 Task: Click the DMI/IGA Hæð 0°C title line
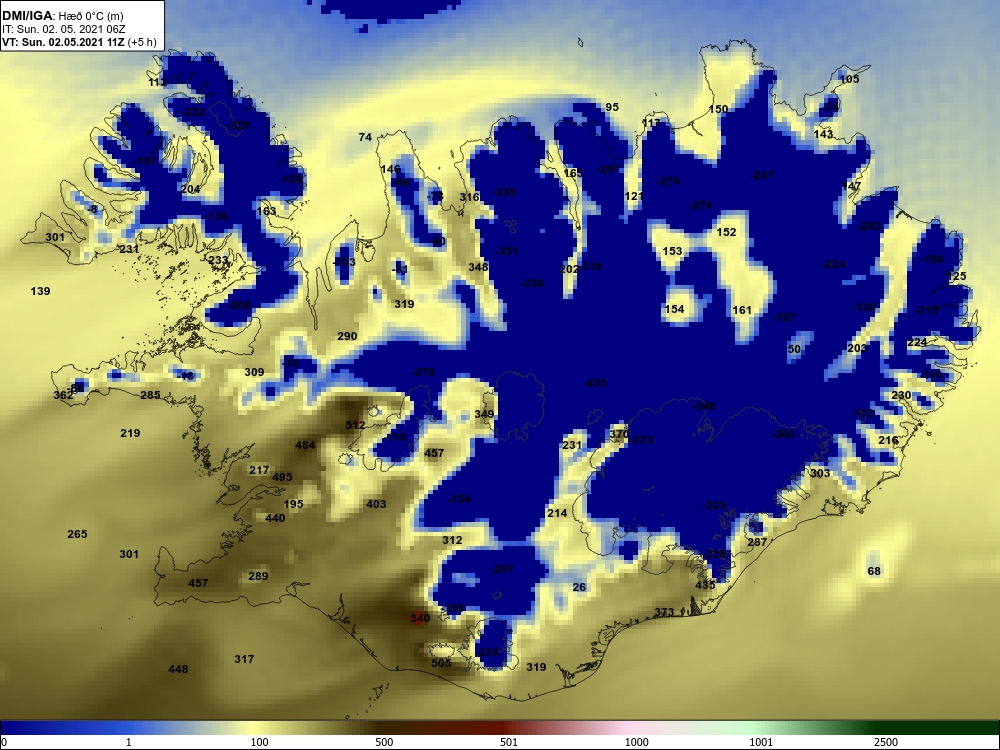click(x=63, y=16)
